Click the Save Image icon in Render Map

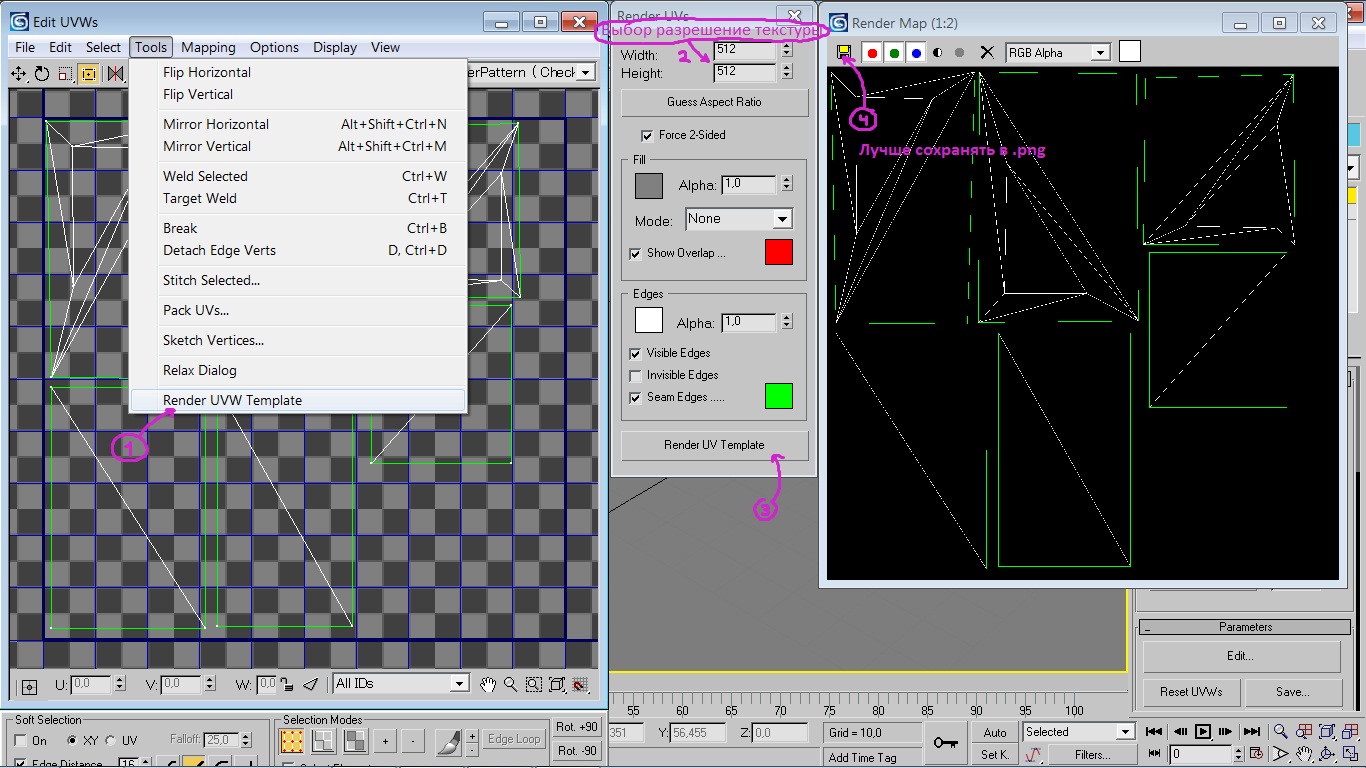pyautogui.click(x=844, y=52)
